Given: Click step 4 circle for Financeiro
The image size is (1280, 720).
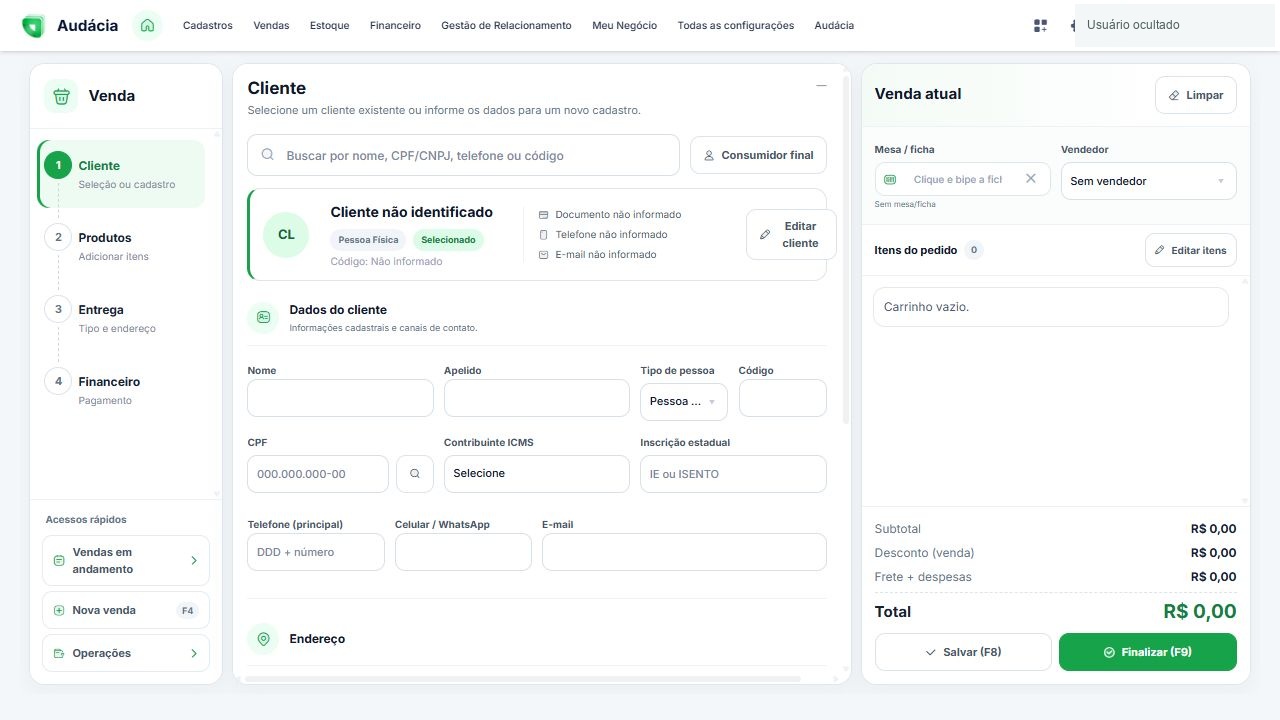Looking at the screenshot, I should coord(58,381).
